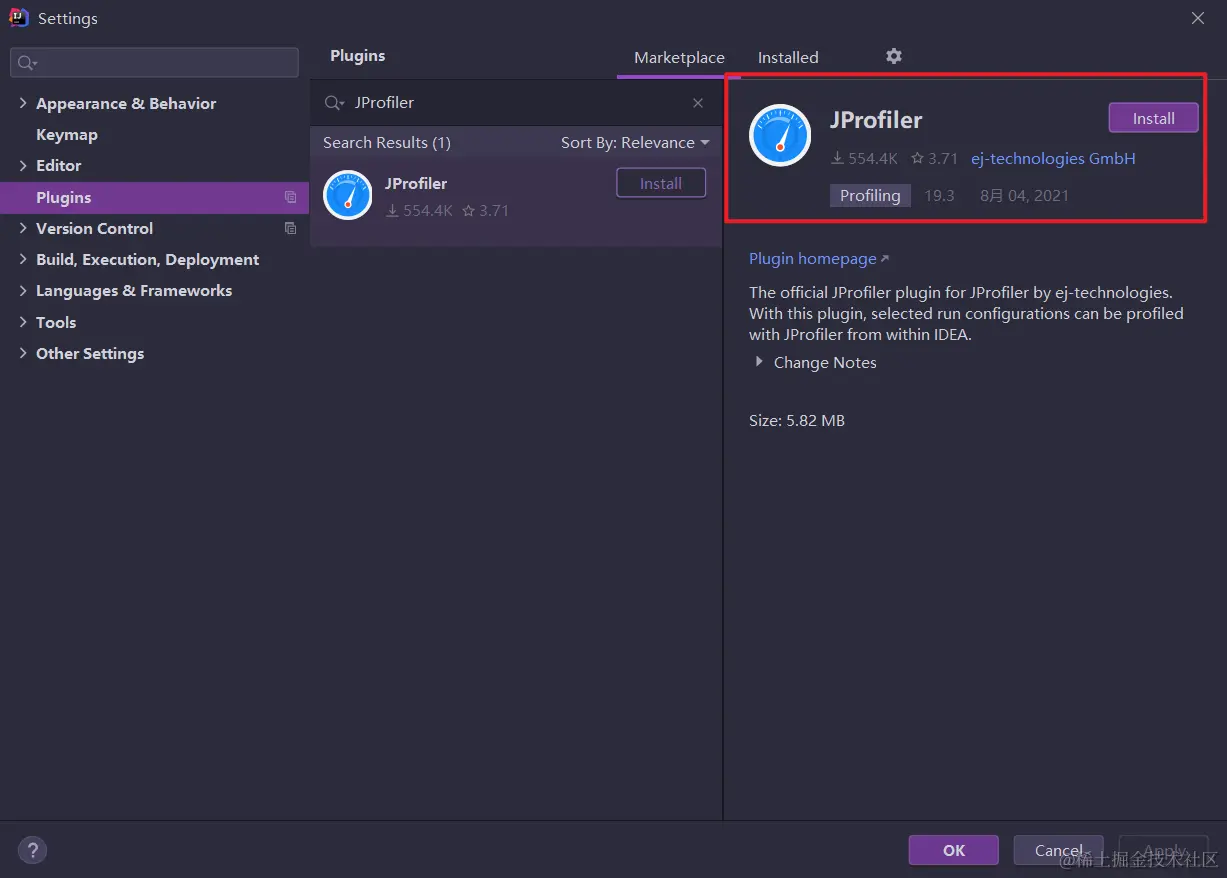The image size is (1227, 878).
Task: Click version 19.3 text in details
Action: pyautogui.click(x=939, y=195)
